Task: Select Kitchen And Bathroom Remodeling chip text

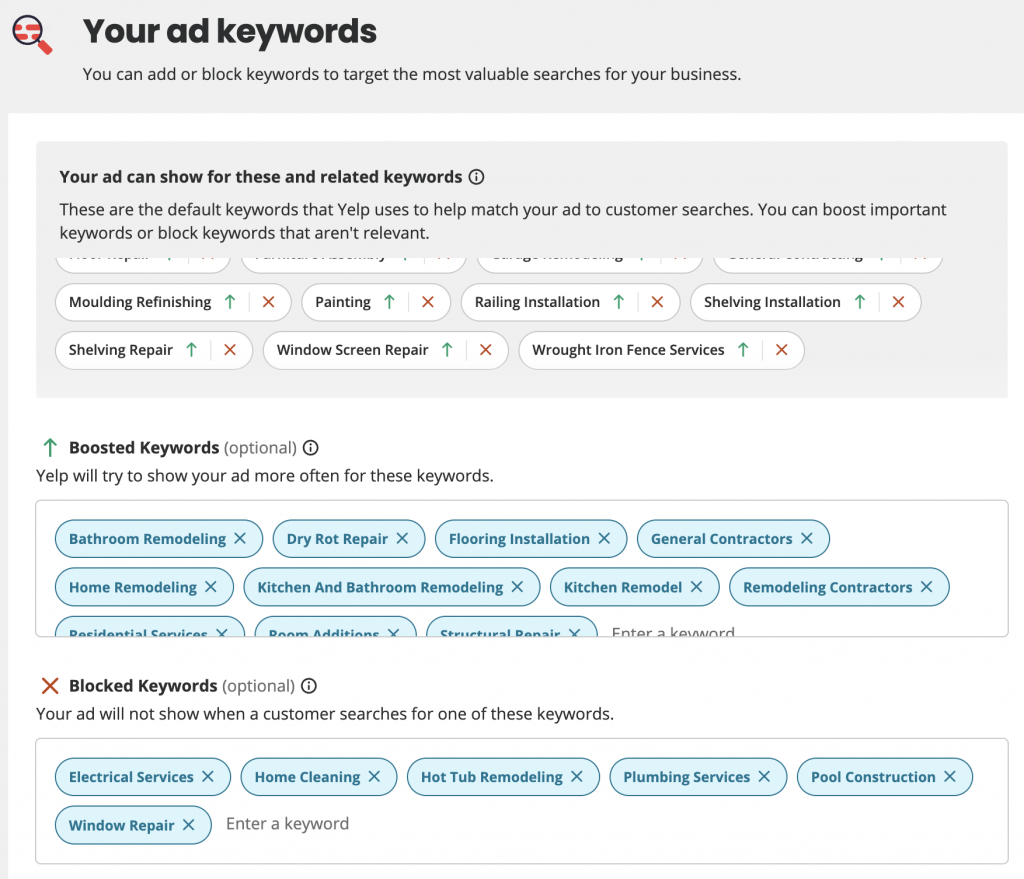Action: 380,587
